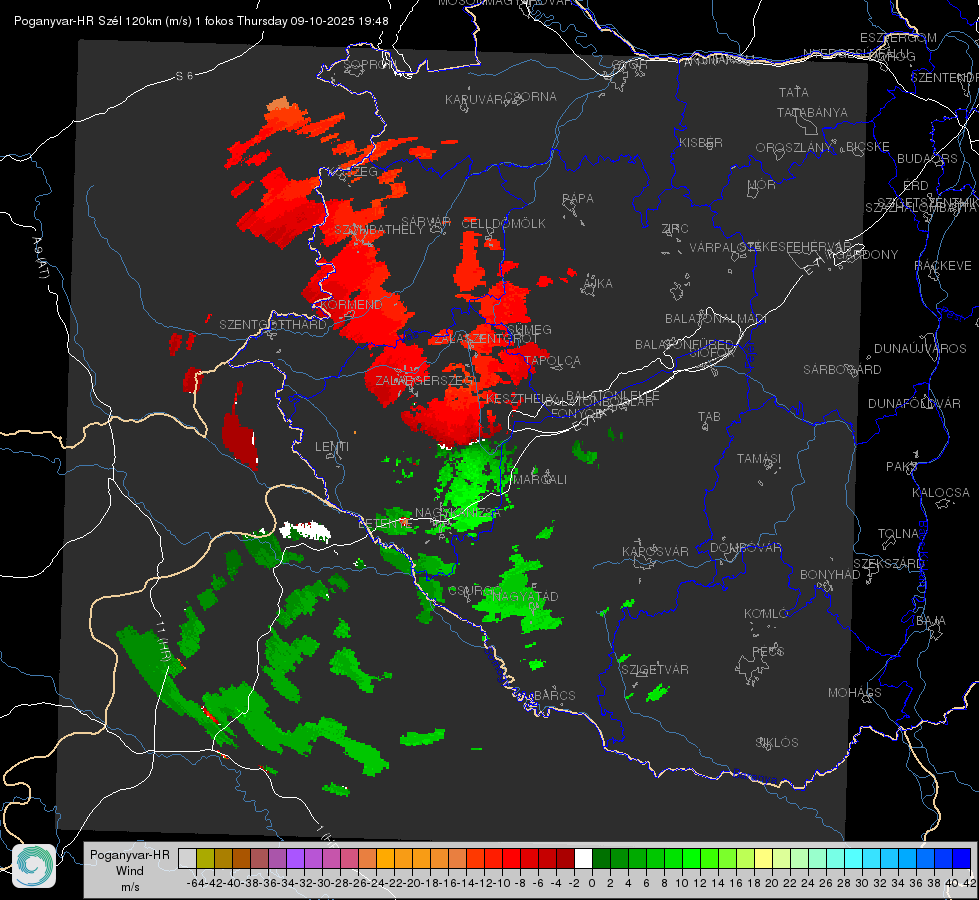The height and width of the screenshot is (900, 979).
Task: Select the LENTI town label
Action: (332, 447)
